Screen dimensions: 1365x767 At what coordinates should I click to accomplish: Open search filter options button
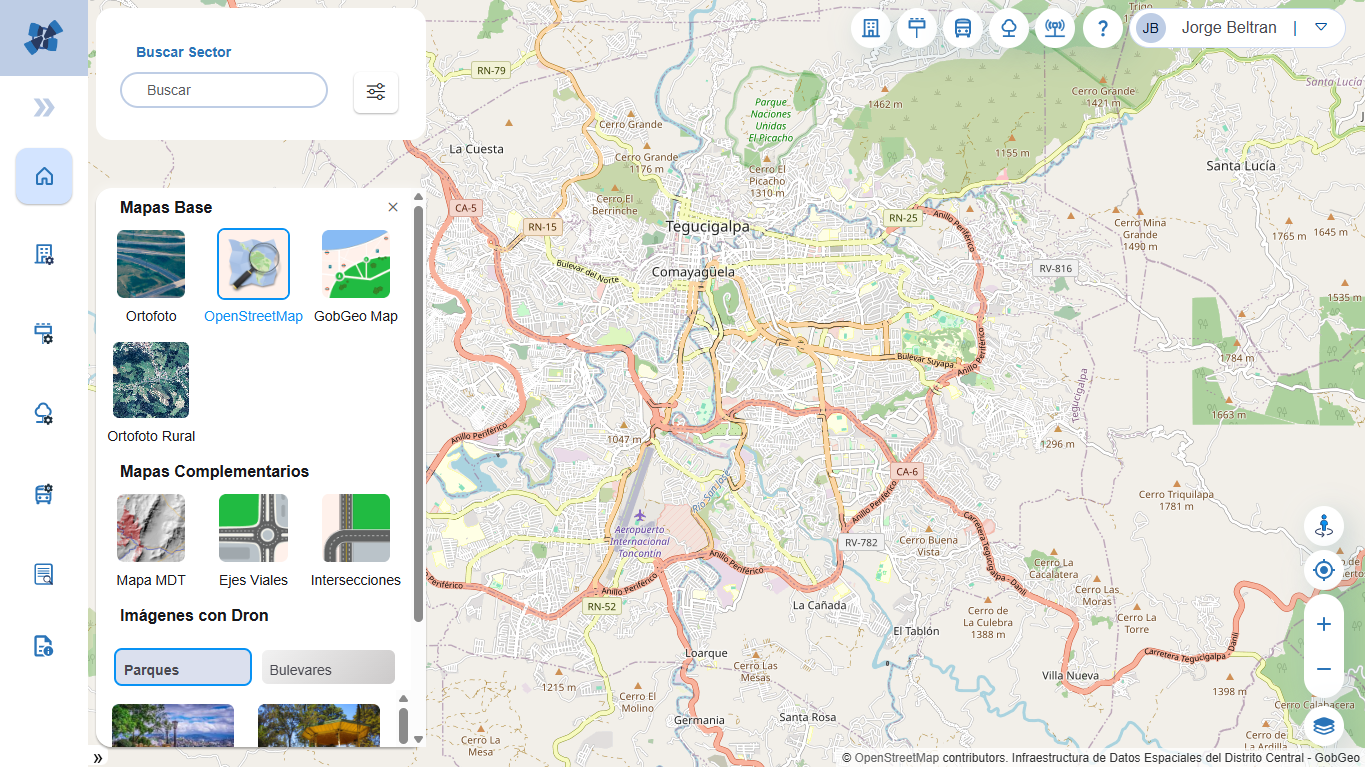pyautogui.click(x=376, y=92)
